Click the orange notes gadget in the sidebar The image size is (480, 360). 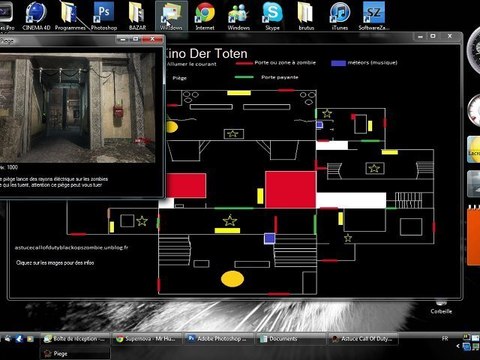[x=473, y=235]
